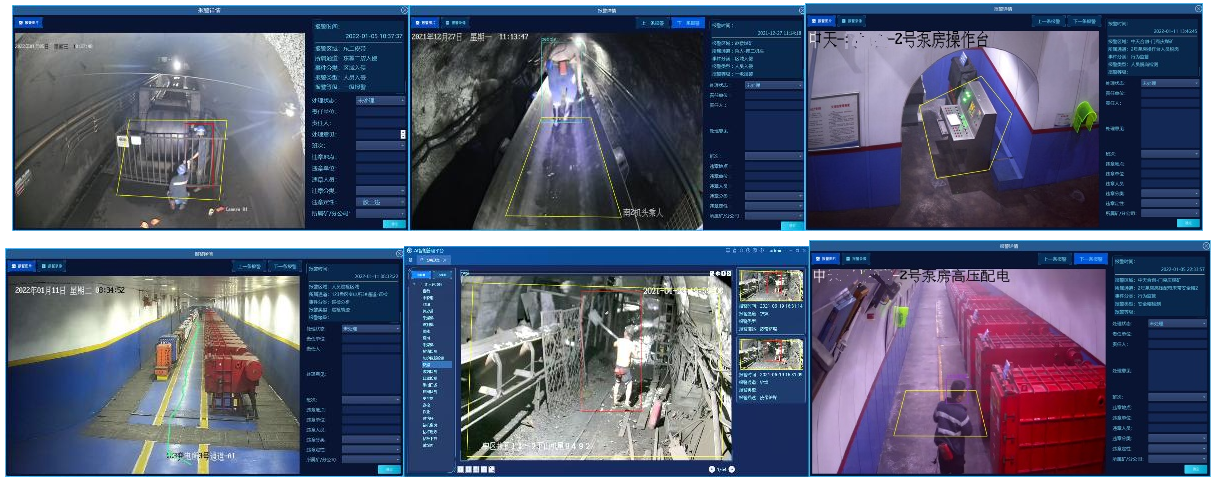Click the first layout icon below shovel worker video
1215x481 pixels.
click(461, 469)
